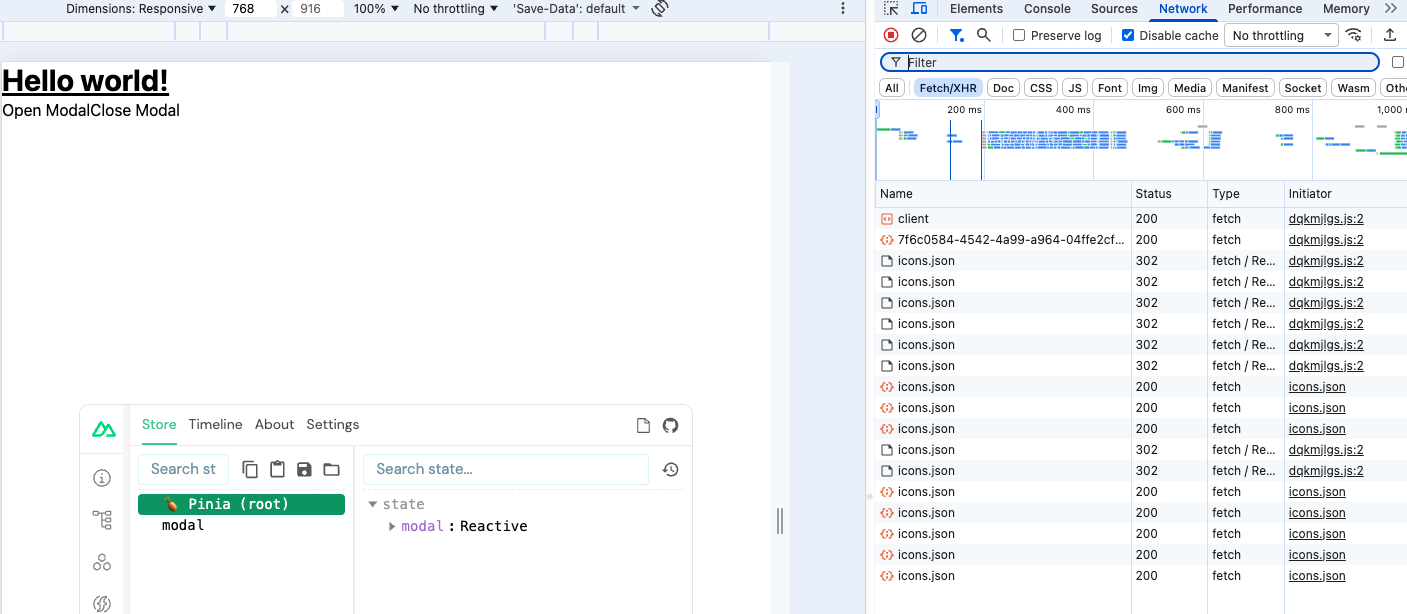Open the Timeline tab in Pinia devtools

click(215, 425)
